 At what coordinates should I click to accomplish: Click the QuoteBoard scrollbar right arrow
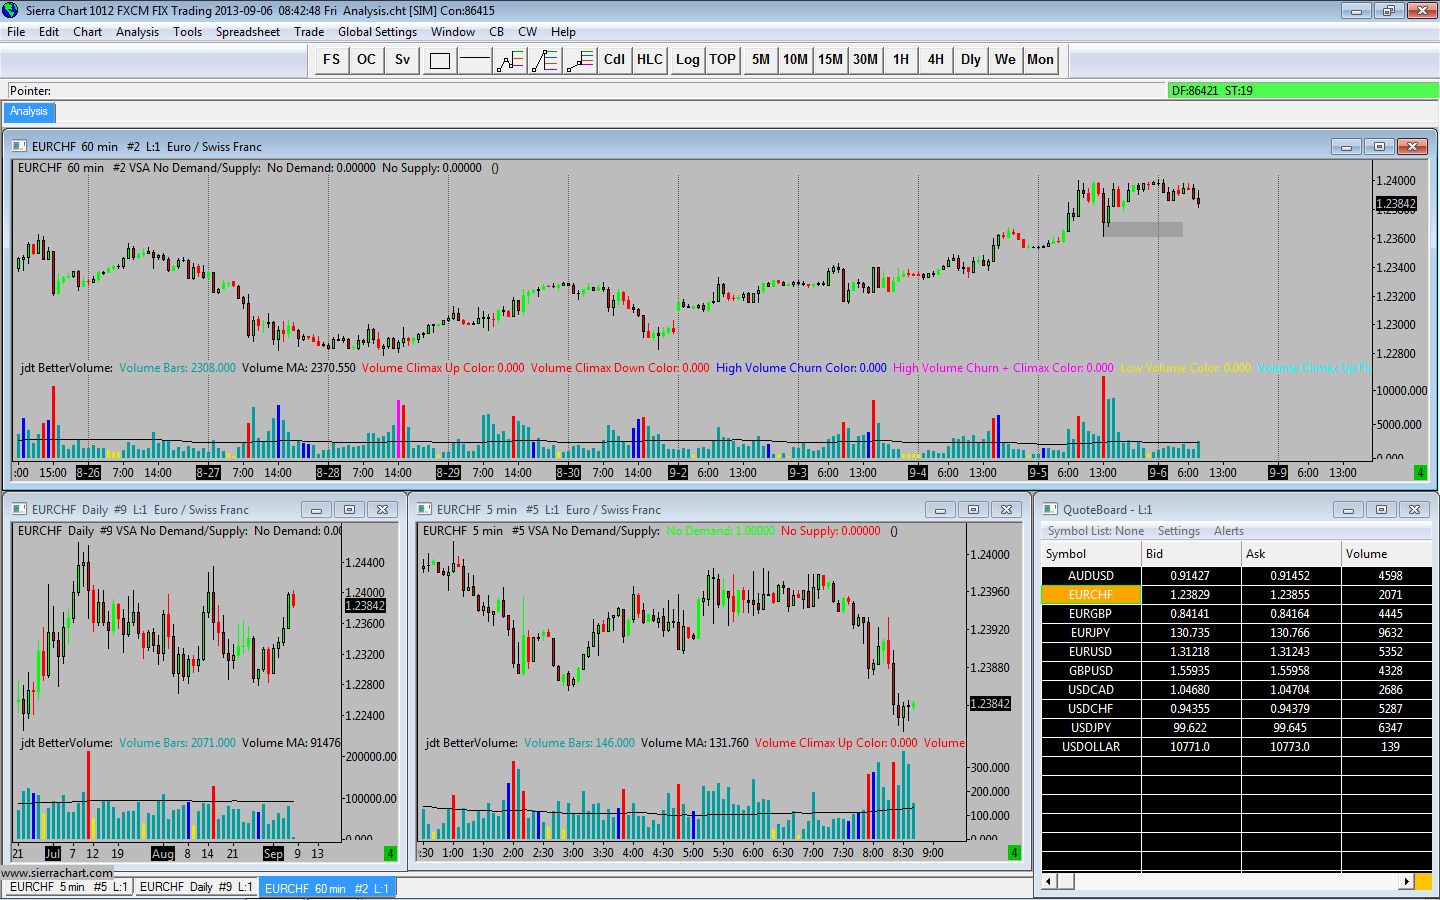(x=1406, y=881)
